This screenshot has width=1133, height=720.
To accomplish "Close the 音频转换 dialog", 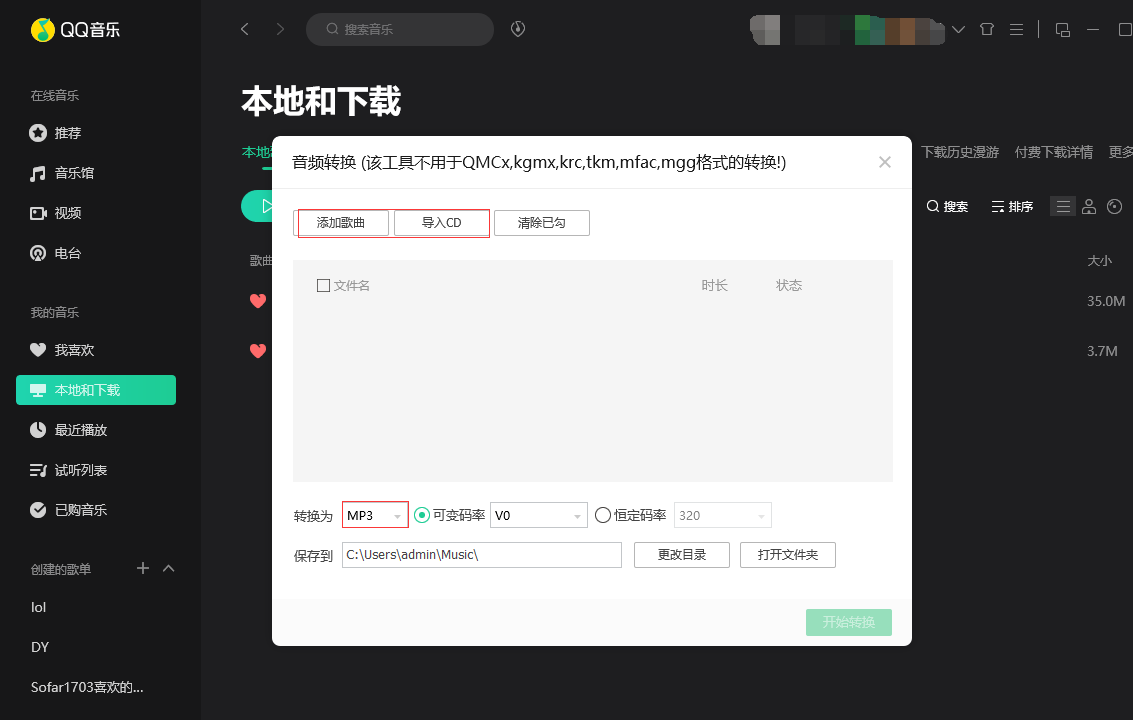I will click(884, 162).
